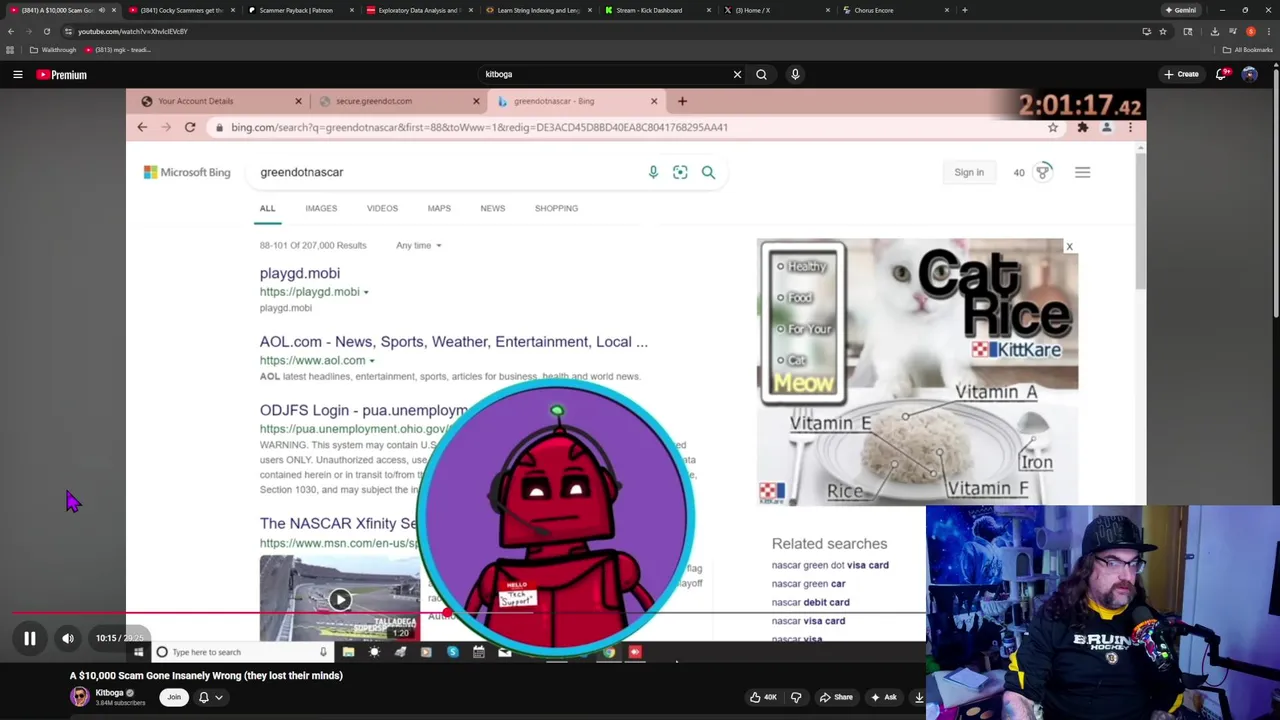The height and width of the screenshot is (720, 1280).
Task: Click the YouTube Premium logo
Action: tap(62, 74)
